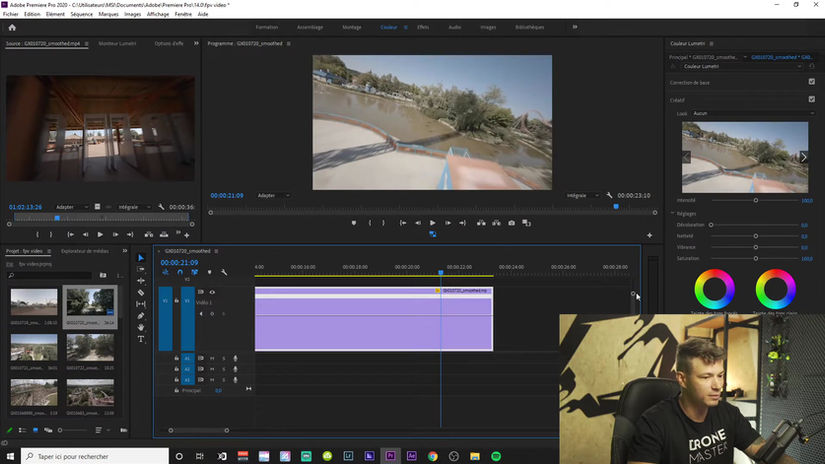Show hidden Source panel tabs chevron
Image resolution: width=825 pixels, height=464 pixels.
pos(196,43)
